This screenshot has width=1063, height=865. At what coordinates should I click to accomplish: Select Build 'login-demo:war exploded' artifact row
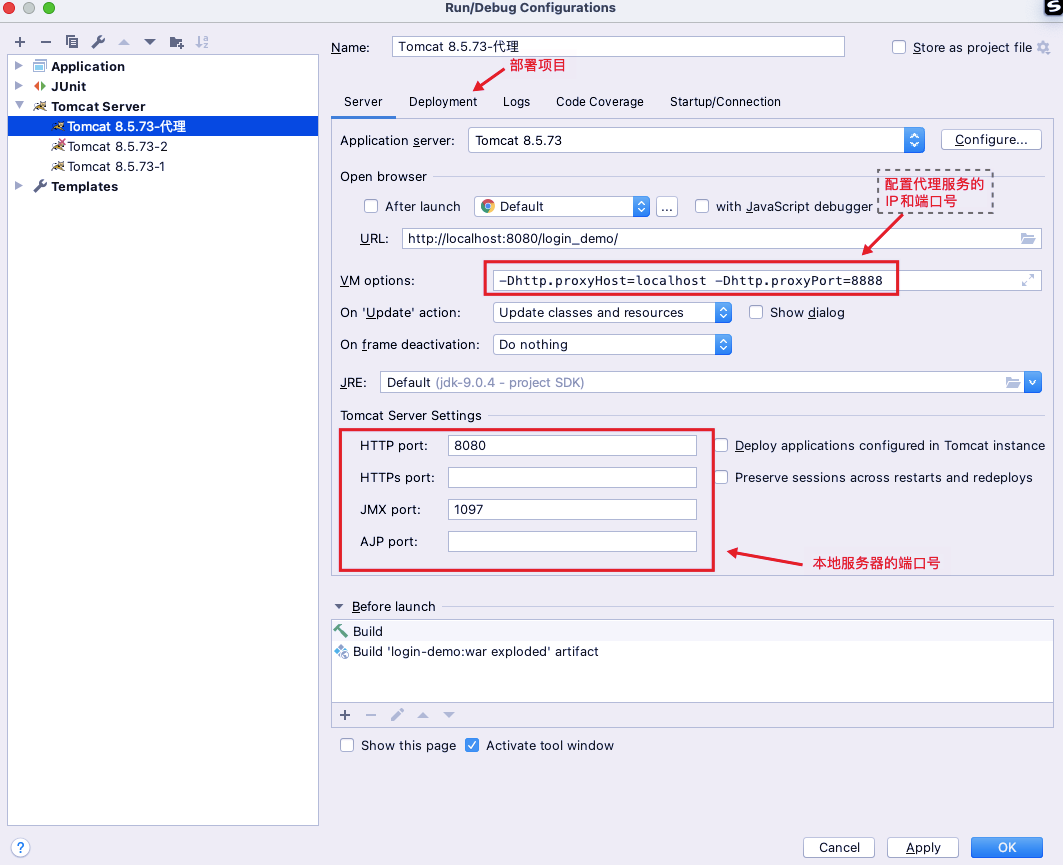(691, 651)
